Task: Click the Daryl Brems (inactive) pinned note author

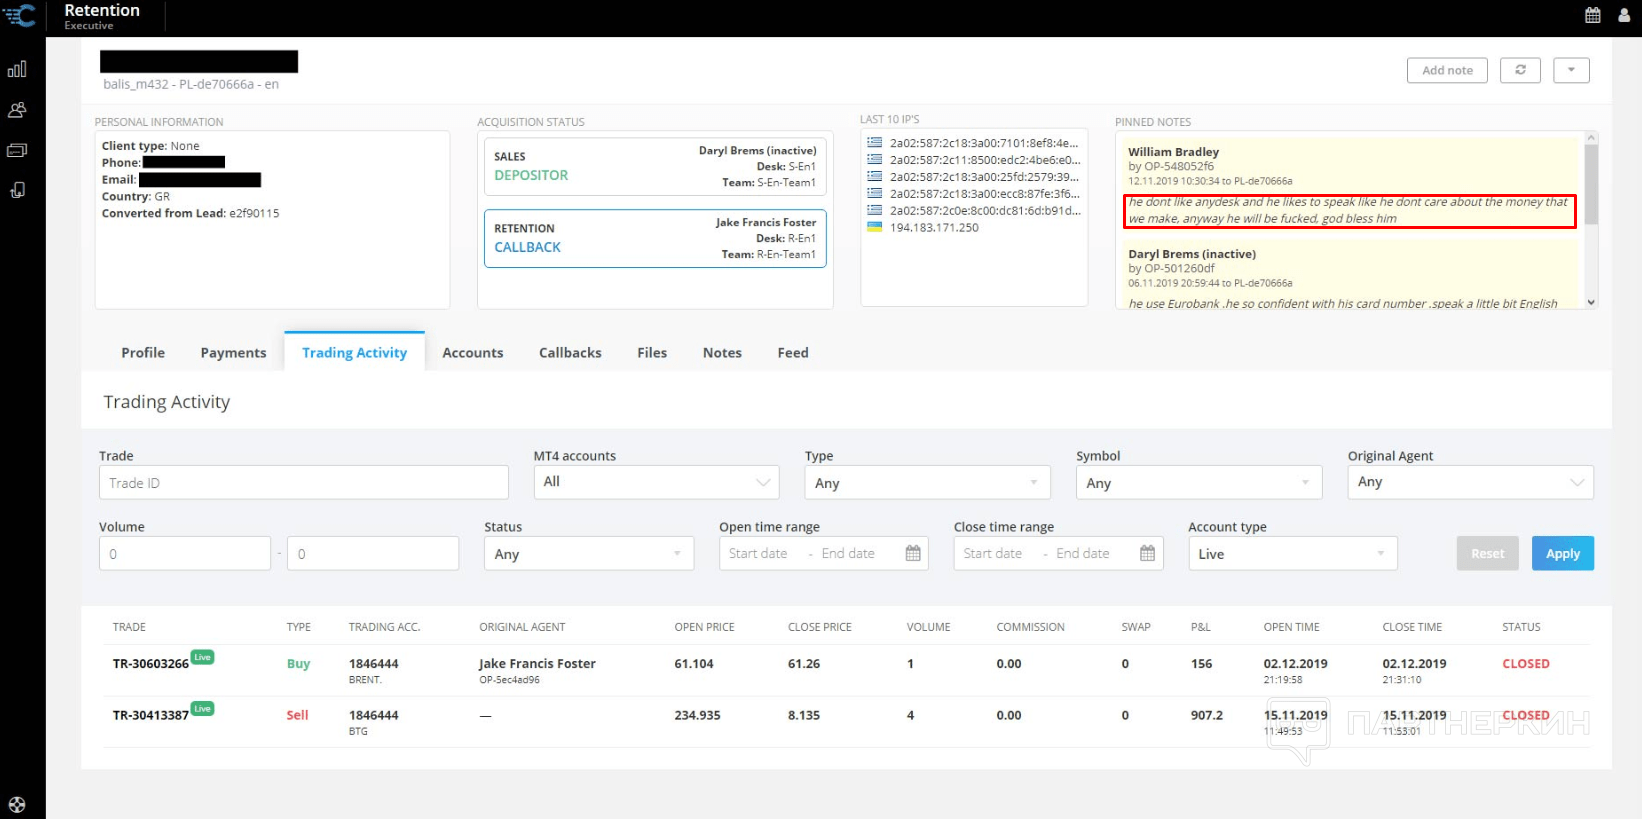Action: [x=1192, y=254]
